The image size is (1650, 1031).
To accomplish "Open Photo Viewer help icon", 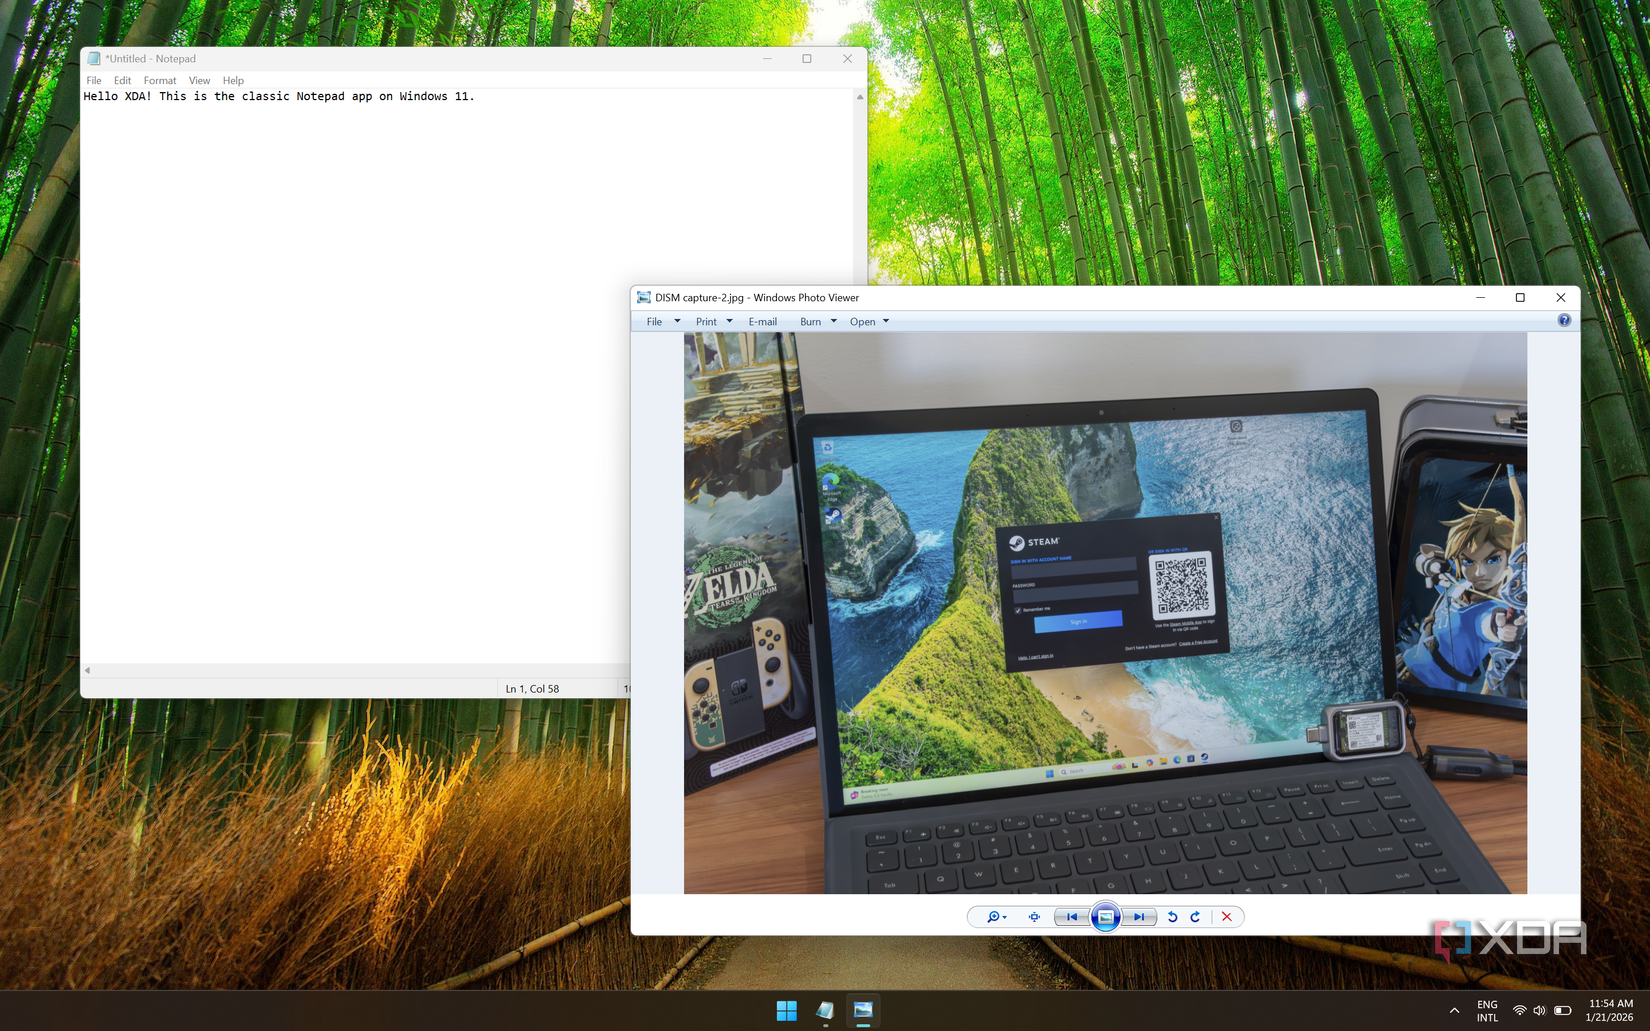I will tap(1564, 321).
